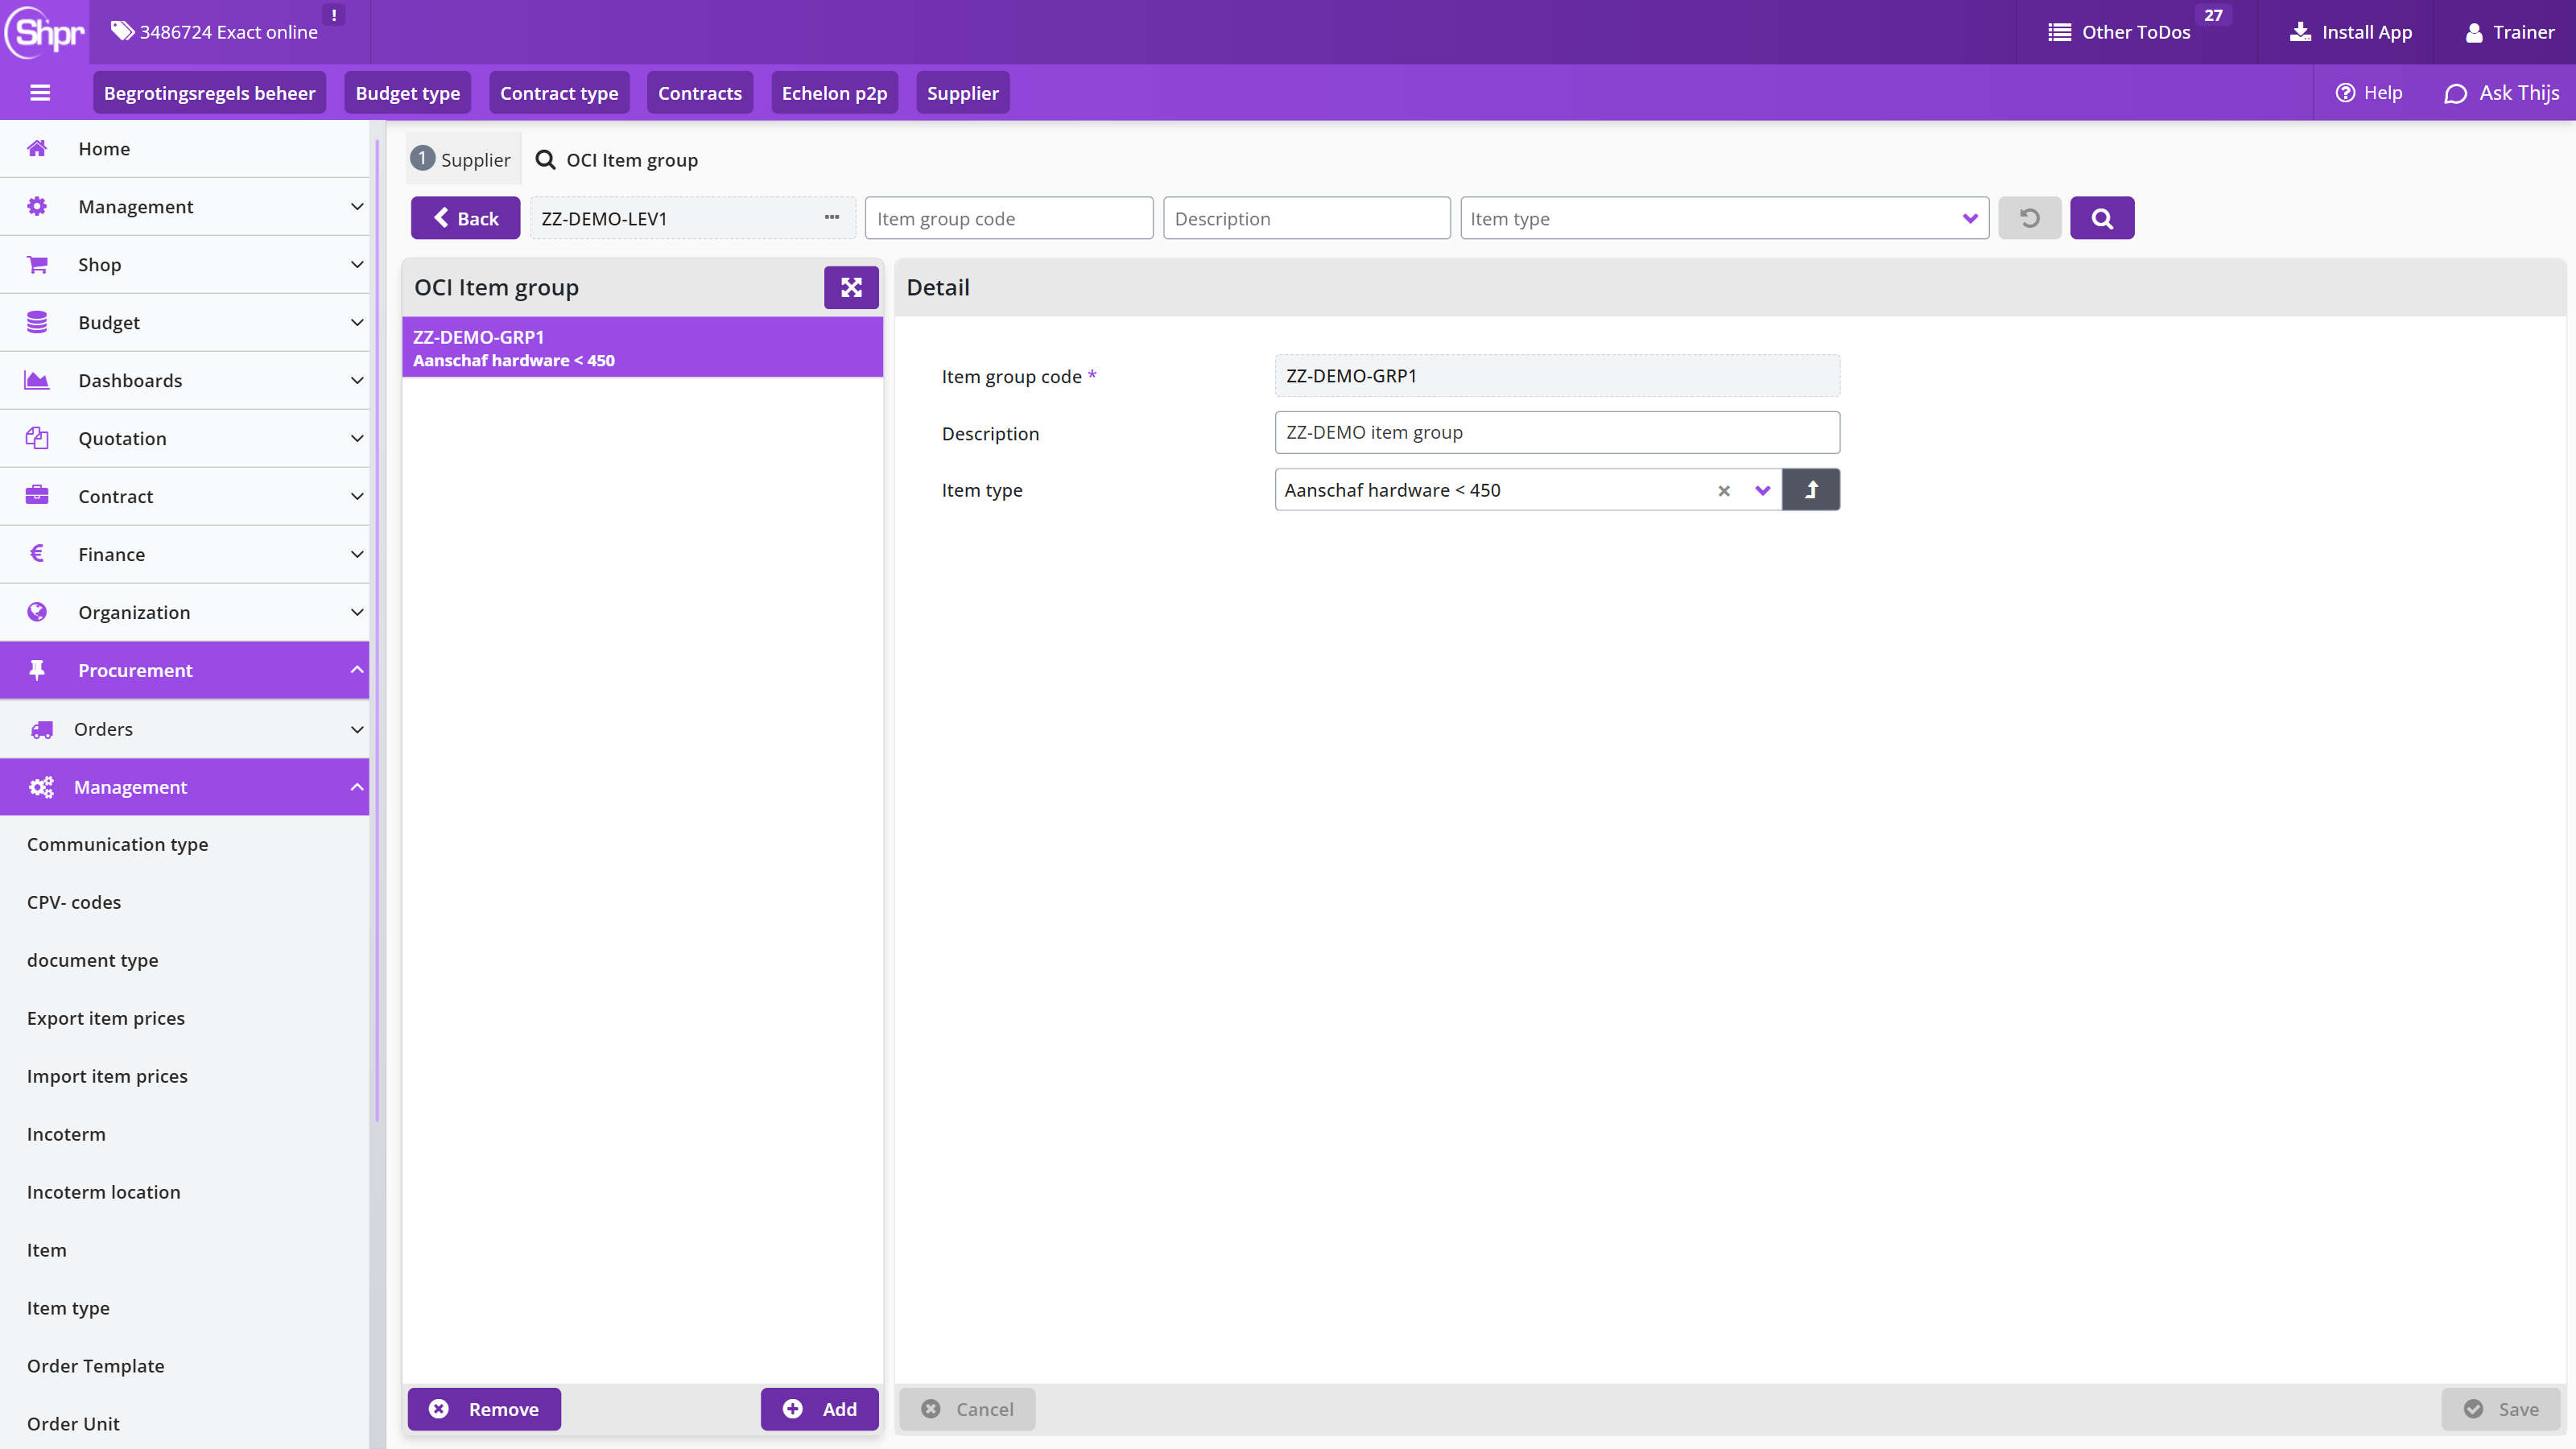
Task: Click Add button
Action: (x=819, y=1409)
